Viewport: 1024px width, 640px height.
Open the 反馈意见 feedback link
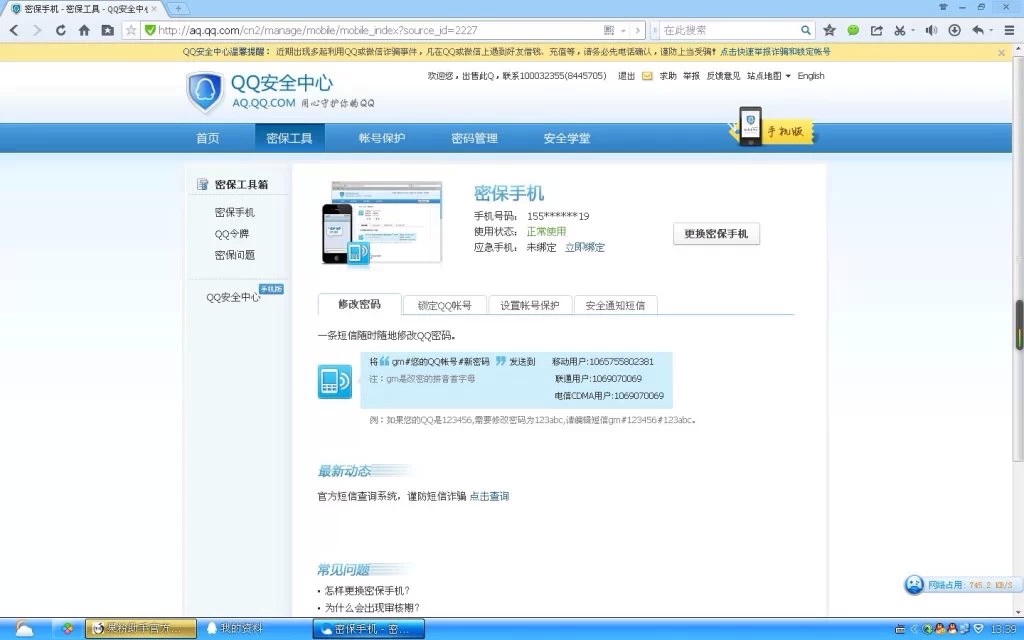(724, 76)
